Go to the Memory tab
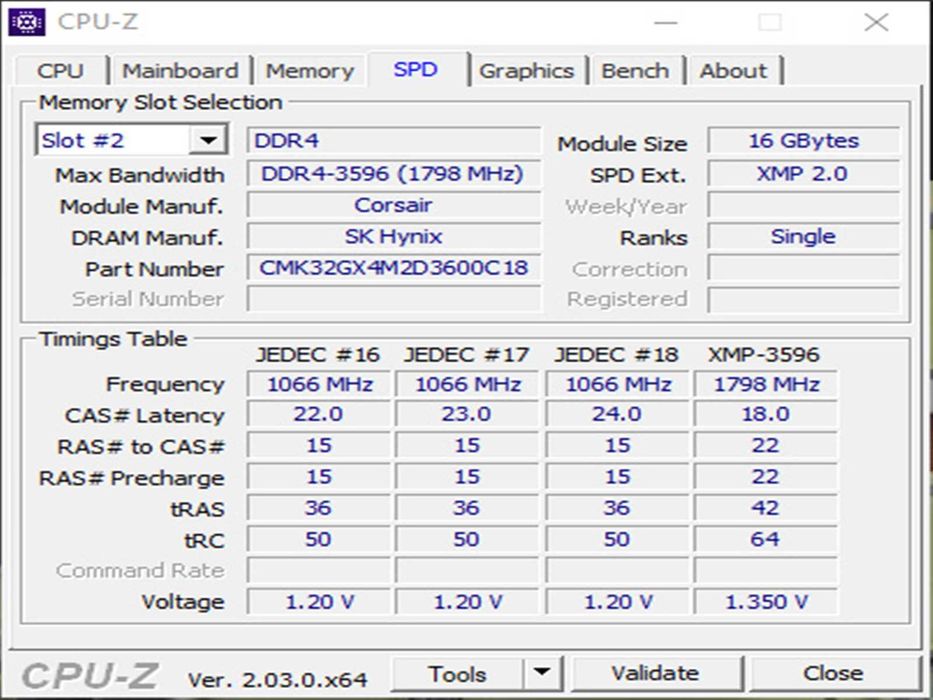933x700 pixels. coord(309,71)
